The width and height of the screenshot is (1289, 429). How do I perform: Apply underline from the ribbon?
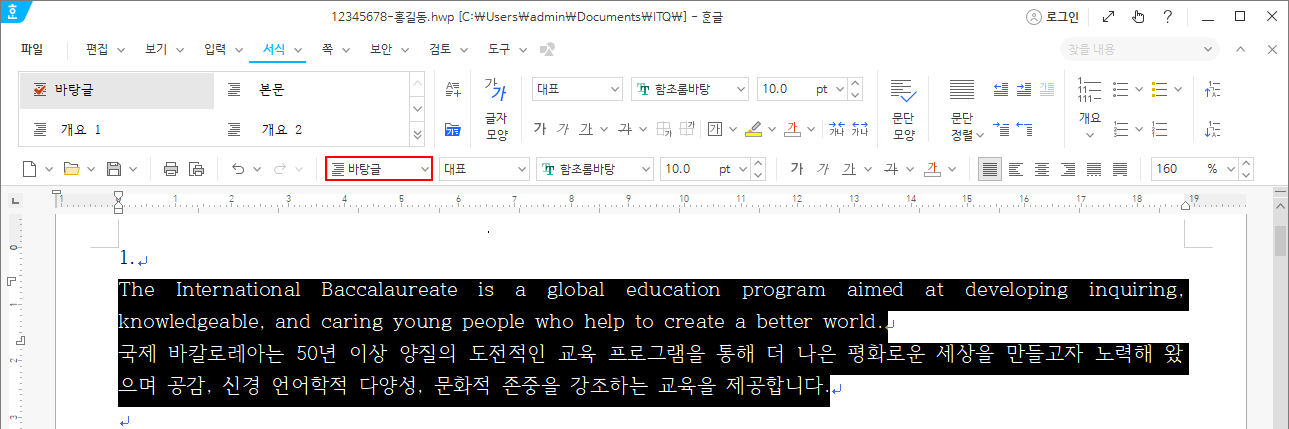pos(585,128)
